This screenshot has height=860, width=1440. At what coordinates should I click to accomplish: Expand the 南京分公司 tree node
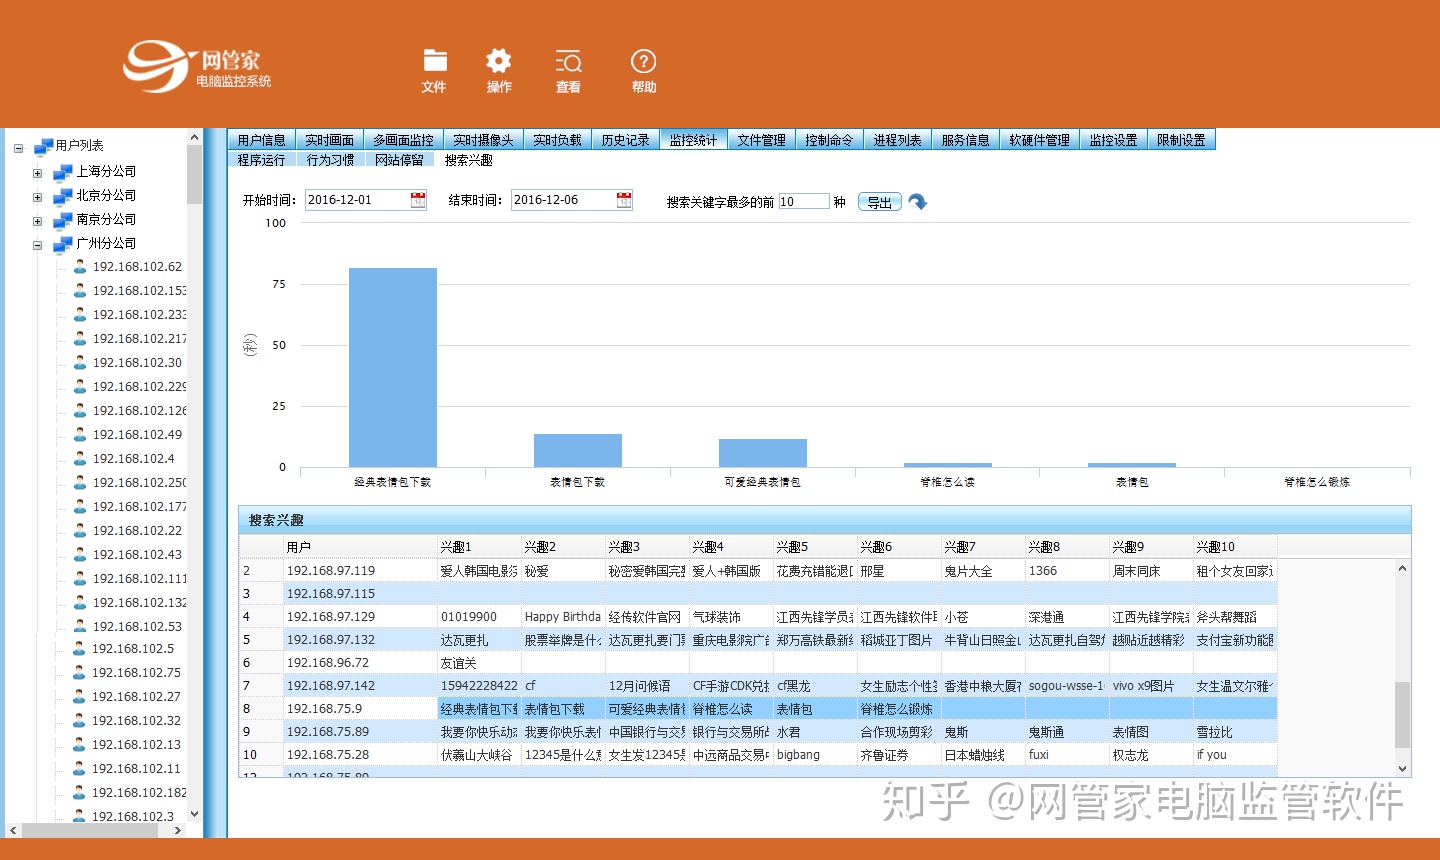tap(38, 221)
